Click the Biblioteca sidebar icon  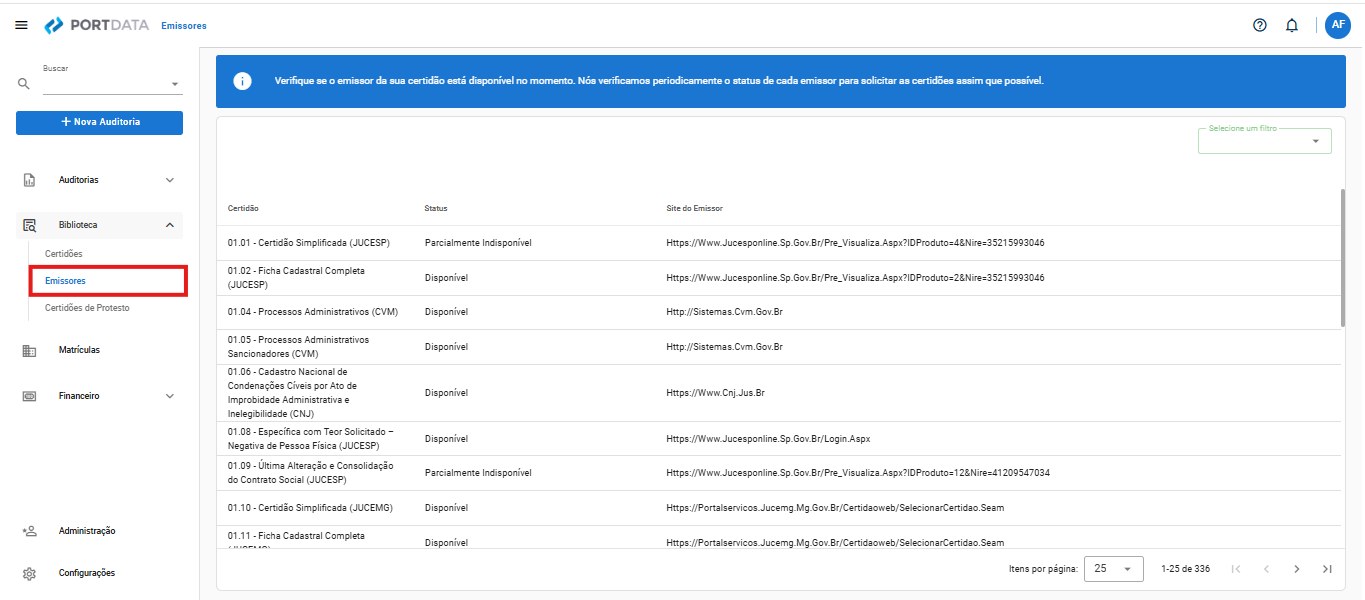30,226
